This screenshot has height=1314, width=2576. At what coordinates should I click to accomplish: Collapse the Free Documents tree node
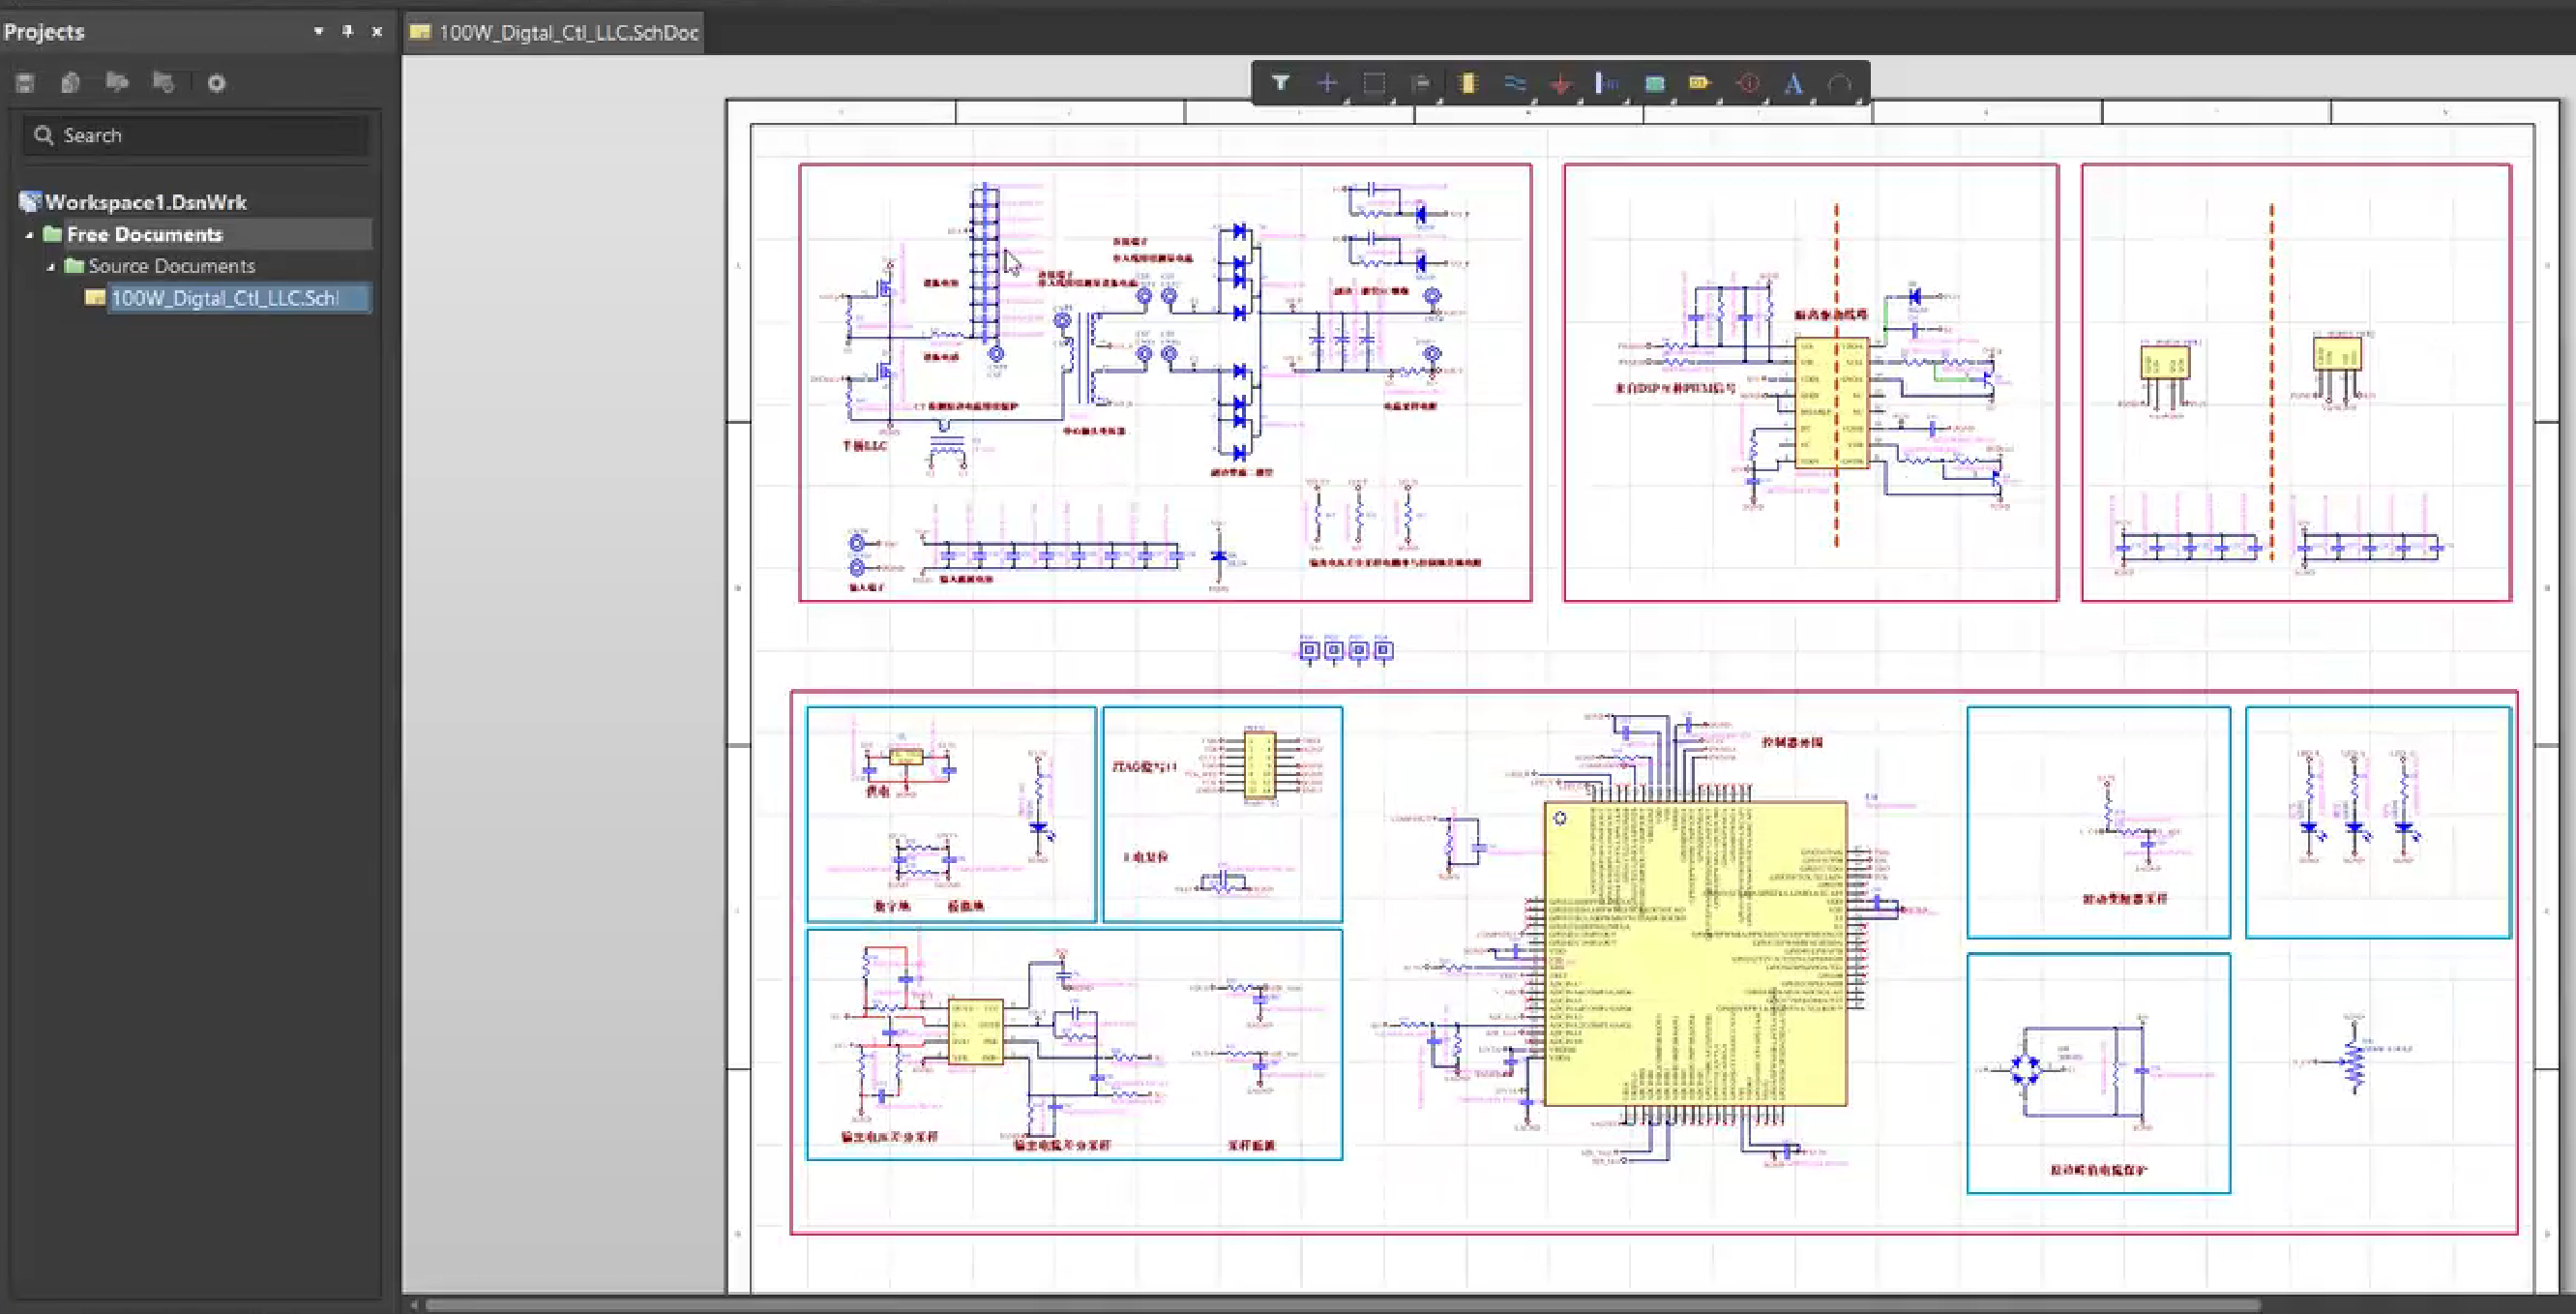(x=29, y=235)
